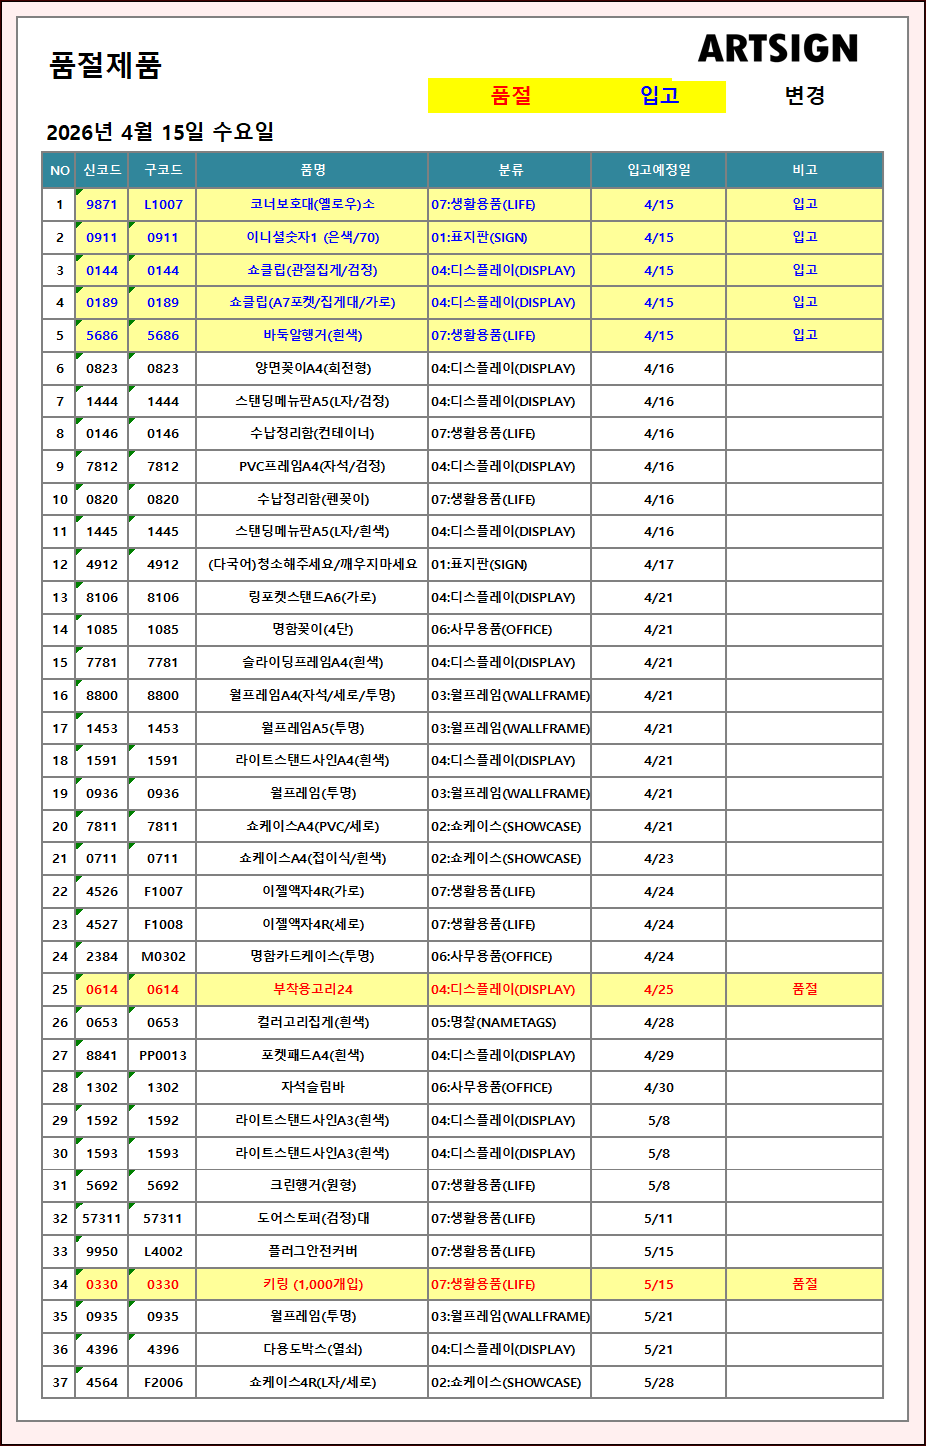Select the old code cell PP0013
The image size is (926, 1446).
[x=163, y=1055]
